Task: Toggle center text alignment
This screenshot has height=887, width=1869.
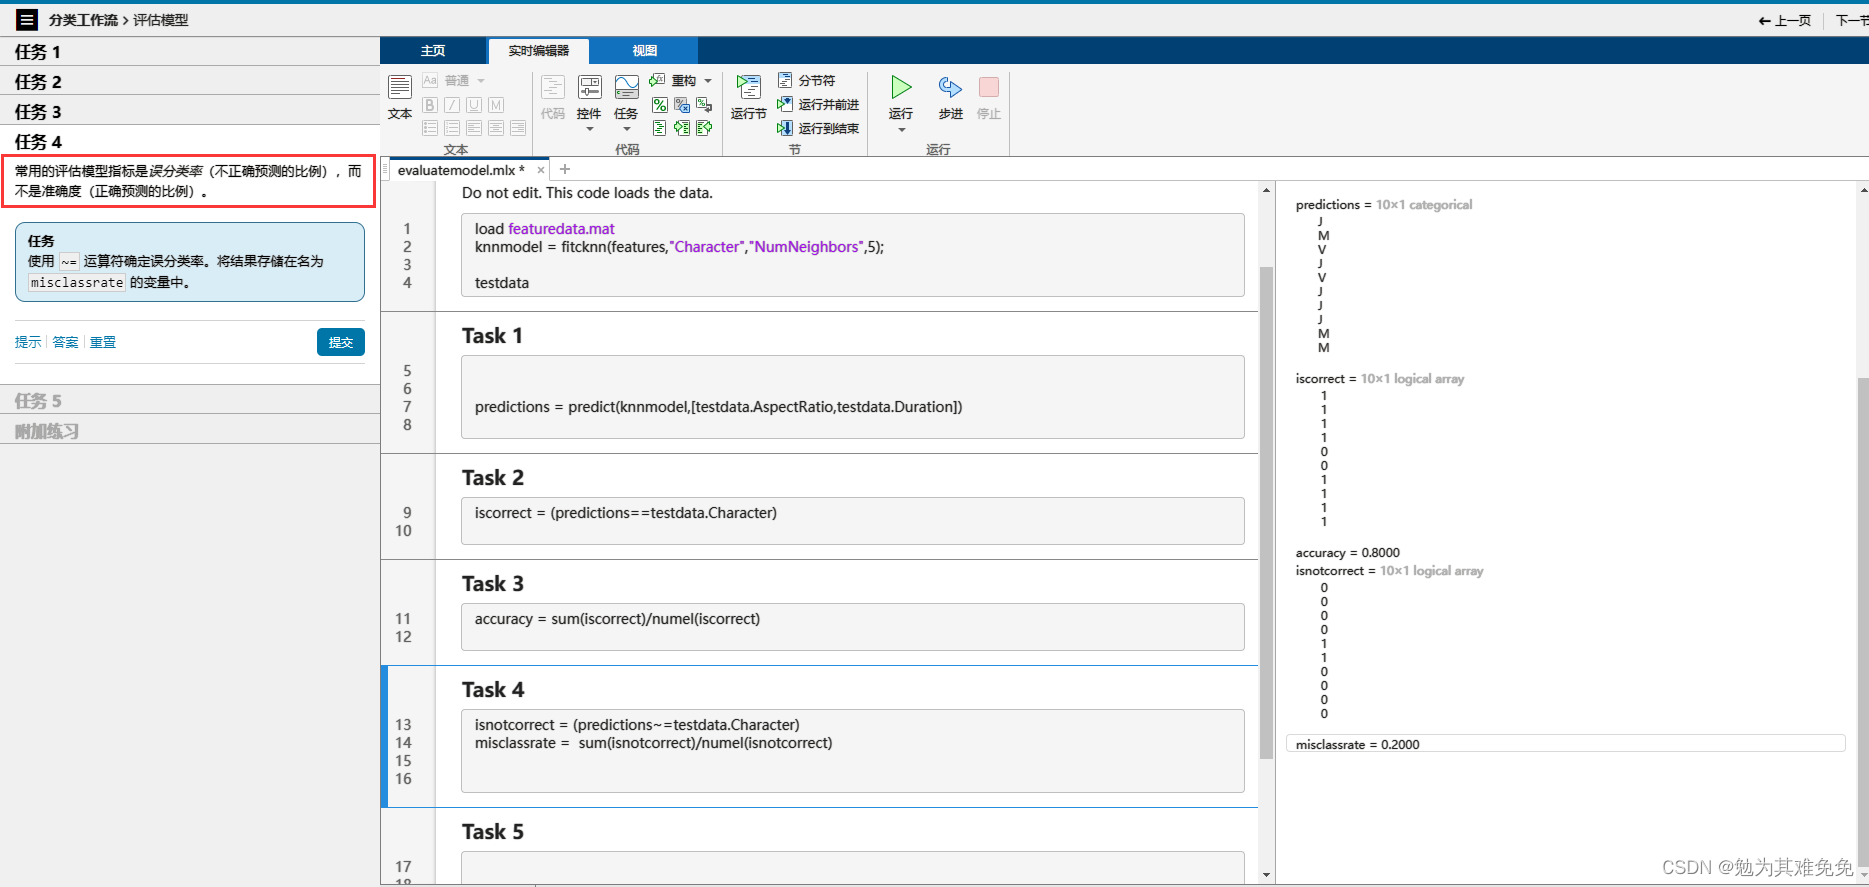Action: tap(496, 127)
